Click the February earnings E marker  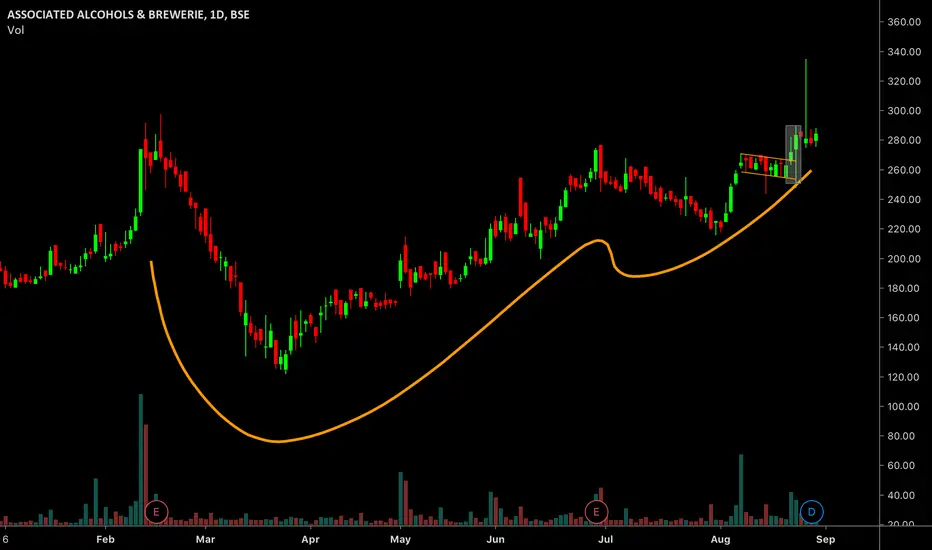(156, 511)
